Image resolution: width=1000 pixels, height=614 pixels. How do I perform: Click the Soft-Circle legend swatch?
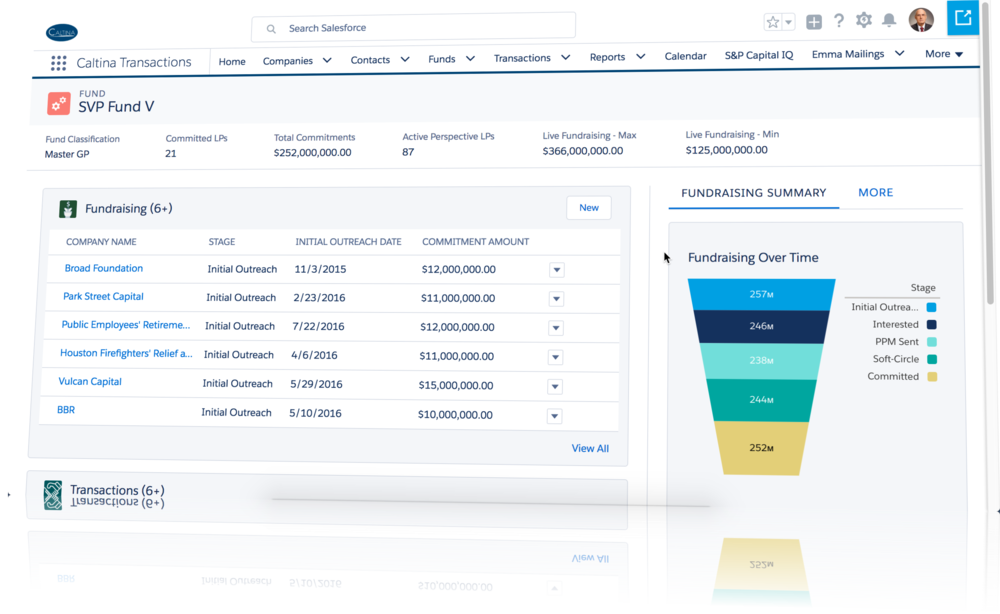coord(932,359)
